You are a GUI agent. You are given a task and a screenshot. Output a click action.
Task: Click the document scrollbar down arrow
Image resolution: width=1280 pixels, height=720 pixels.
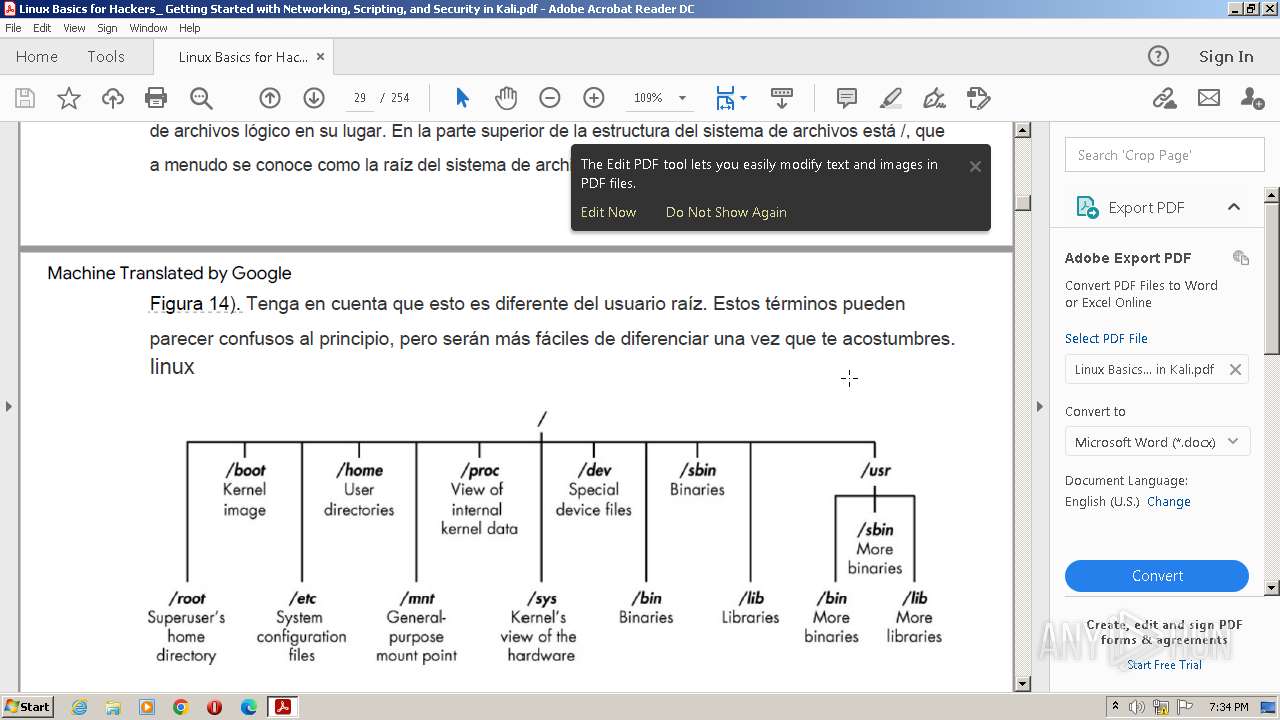point(1022,684)
